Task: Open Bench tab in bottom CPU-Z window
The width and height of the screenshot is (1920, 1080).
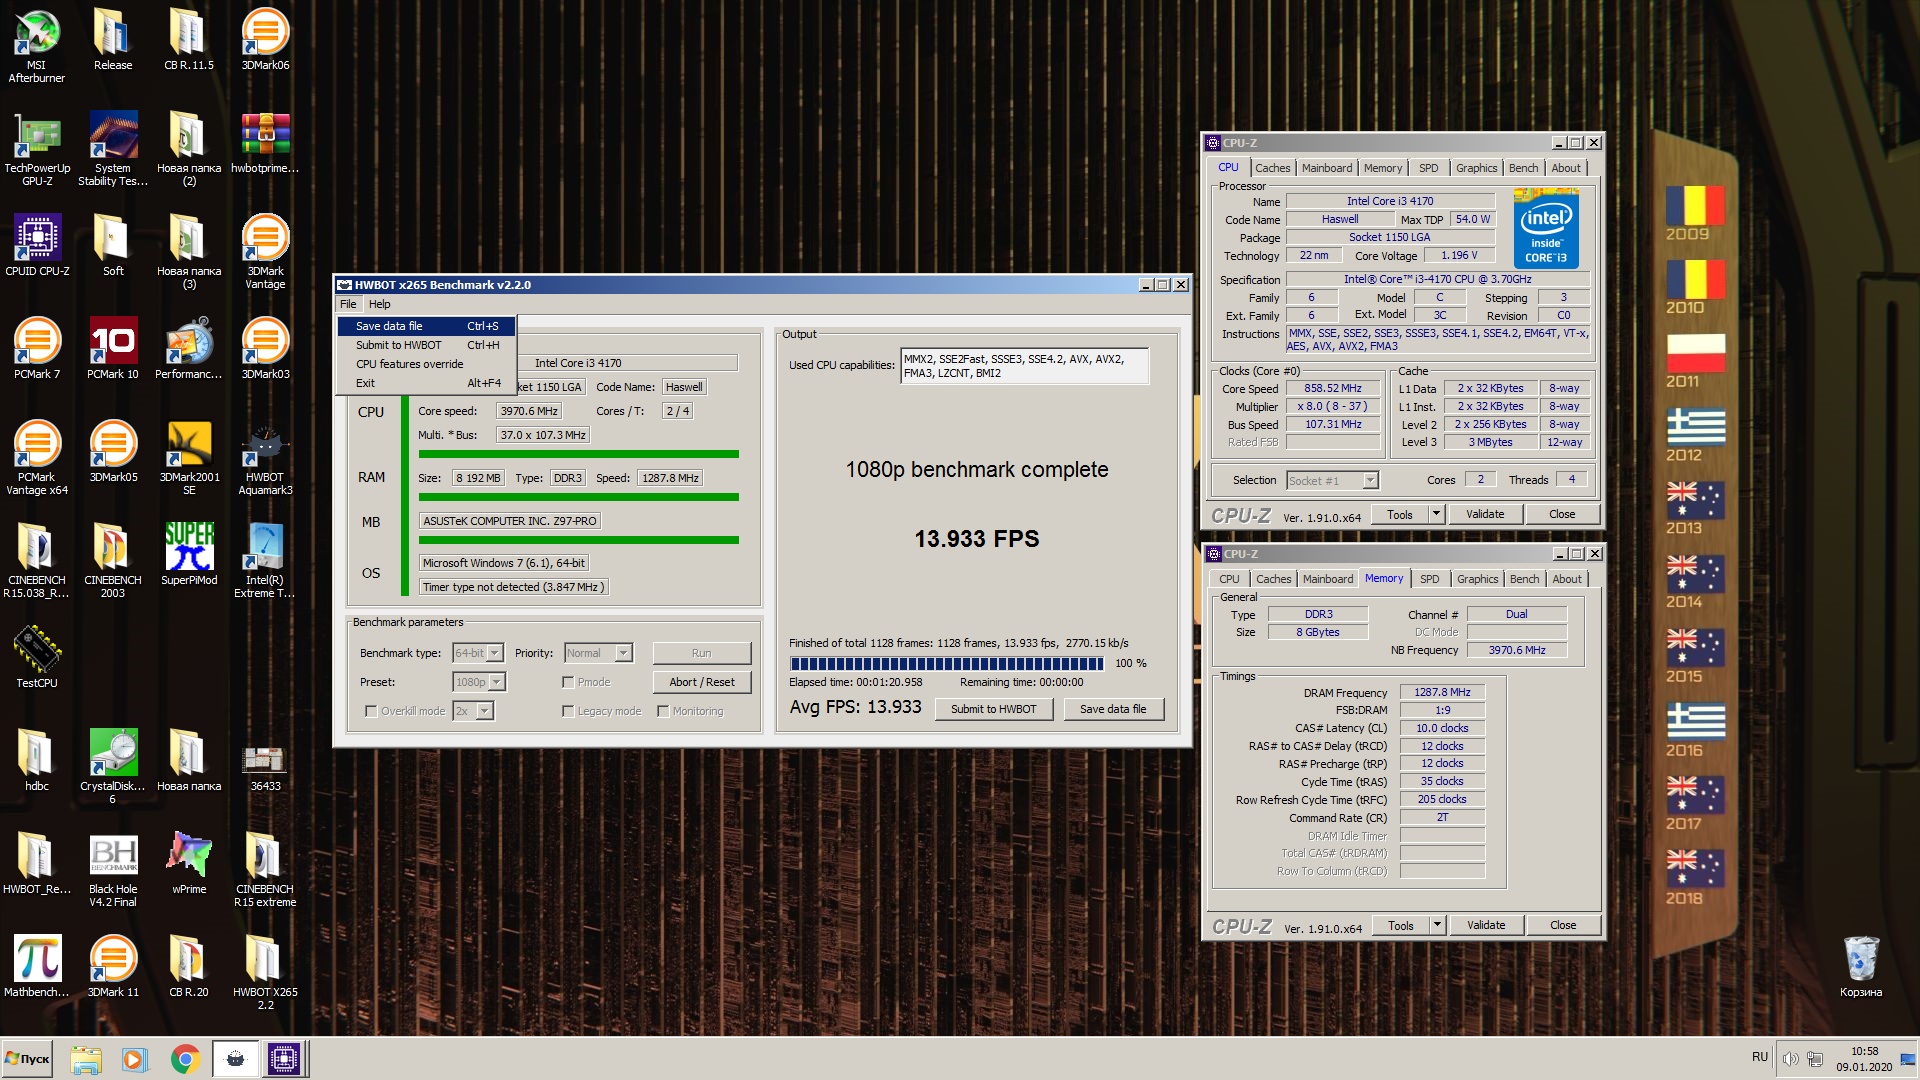Action: [x=1524, y=579]
